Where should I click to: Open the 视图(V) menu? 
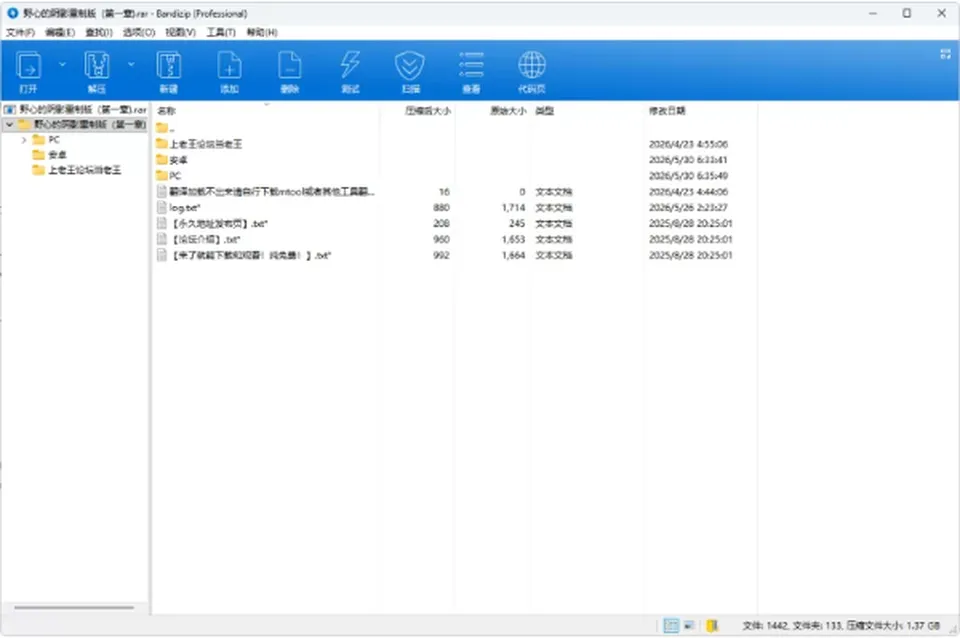[x=181, y=32]
